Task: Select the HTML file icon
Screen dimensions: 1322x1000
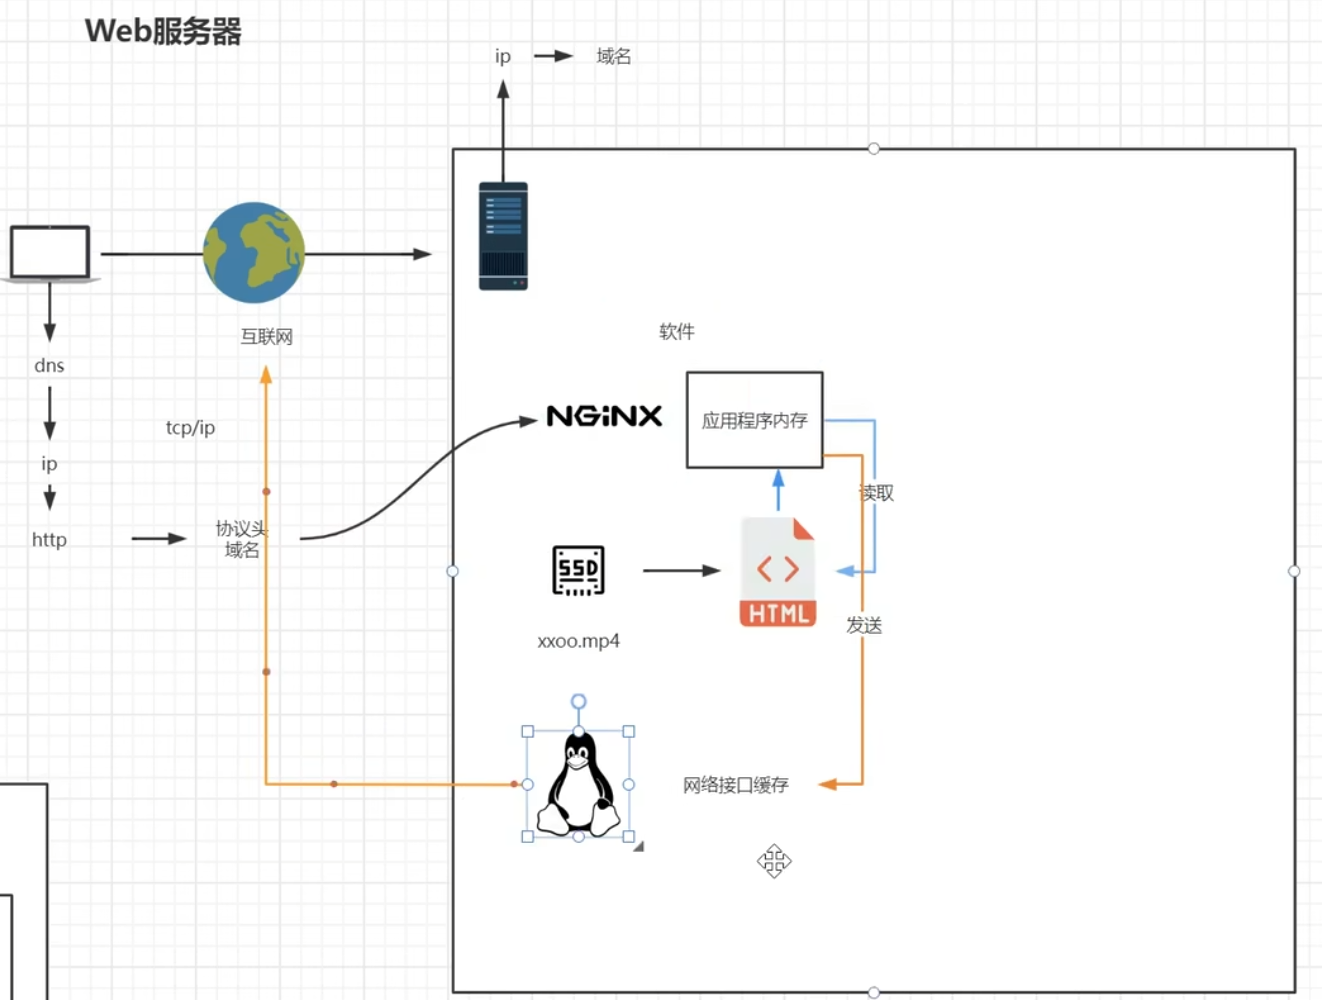Action: [x=778, y=573]
